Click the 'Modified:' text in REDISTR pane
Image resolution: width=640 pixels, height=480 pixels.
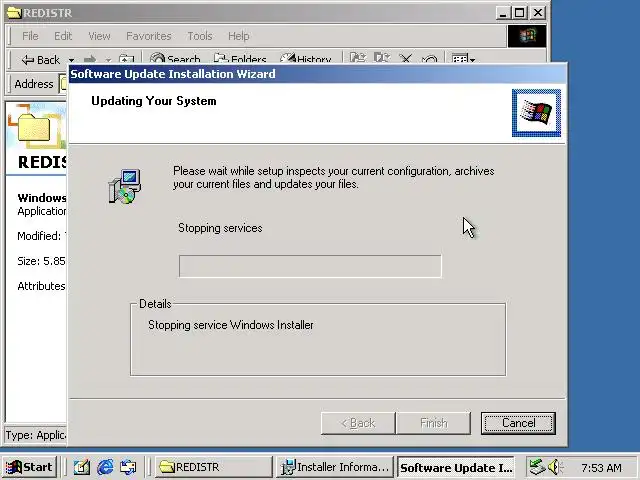(39, 236)
